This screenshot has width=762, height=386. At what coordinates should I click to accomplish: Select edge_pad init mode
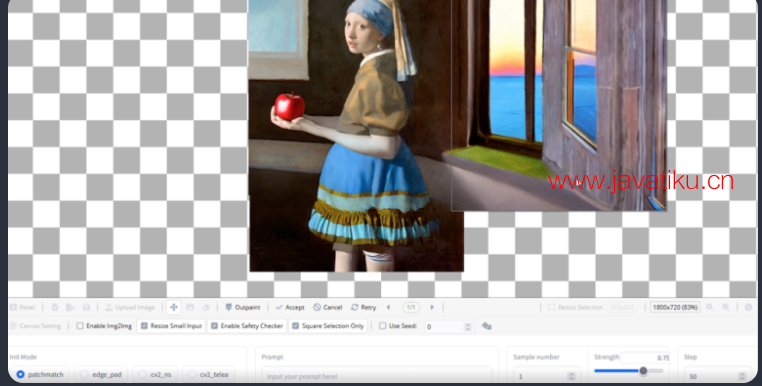[x=101, y=374]
